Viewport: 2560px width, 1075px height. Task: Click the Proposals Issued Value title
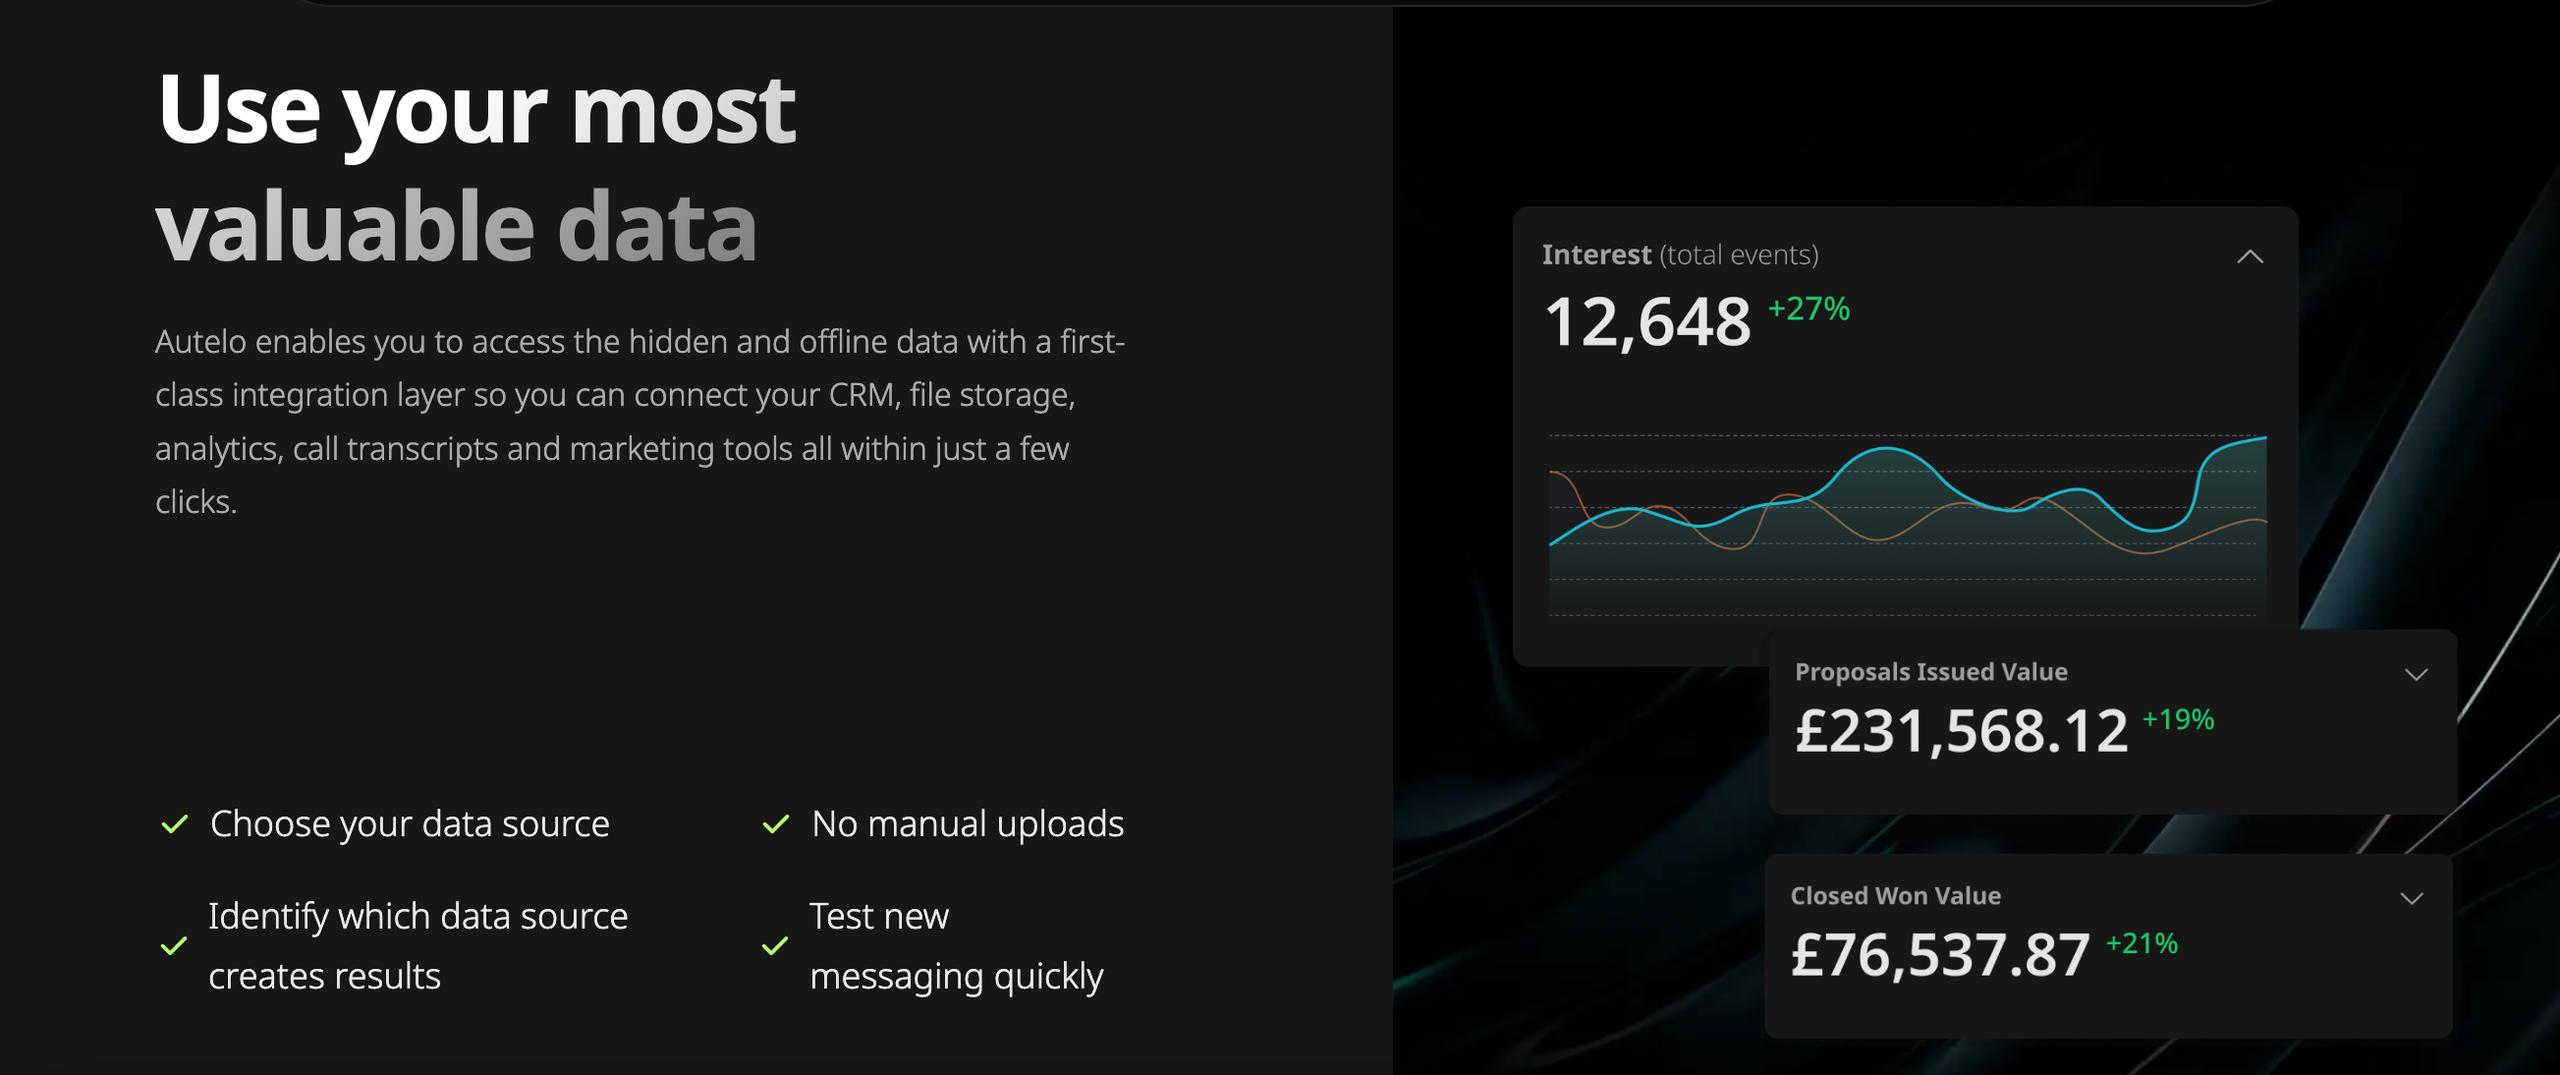1930,672
